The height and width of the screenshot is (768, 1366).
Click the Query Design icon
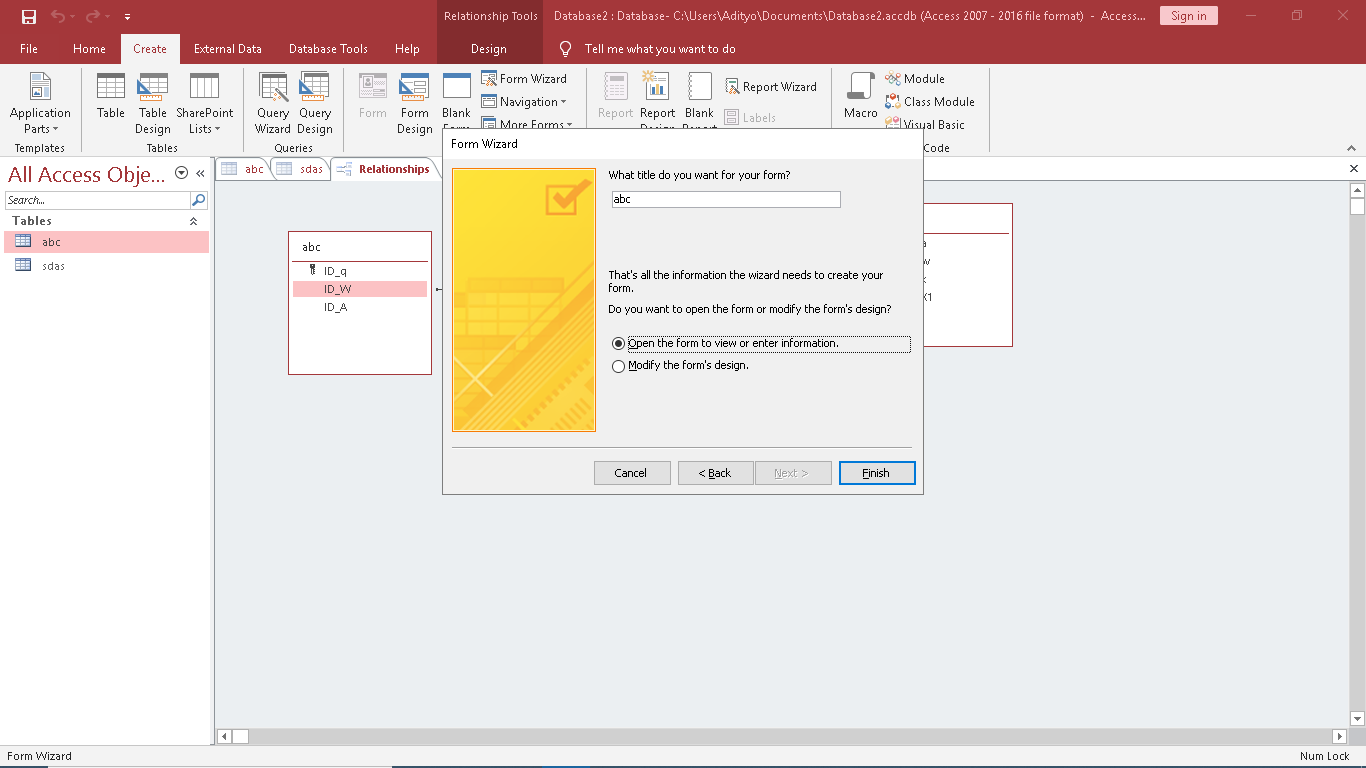pos(314,103)
